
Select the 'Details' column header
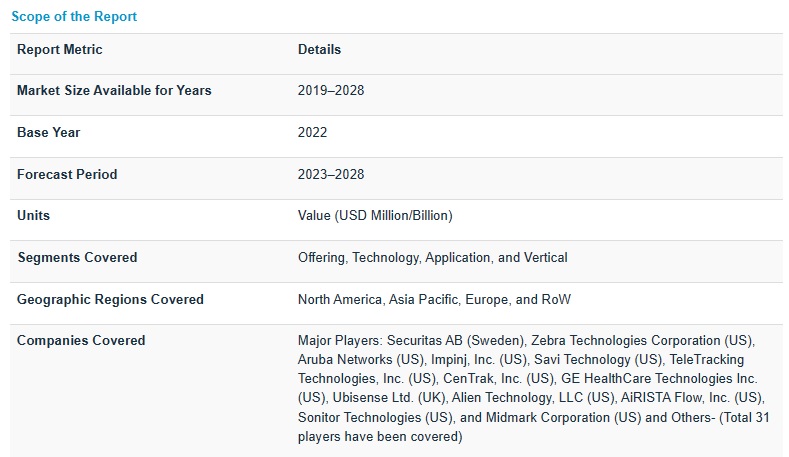coord(319,50)
